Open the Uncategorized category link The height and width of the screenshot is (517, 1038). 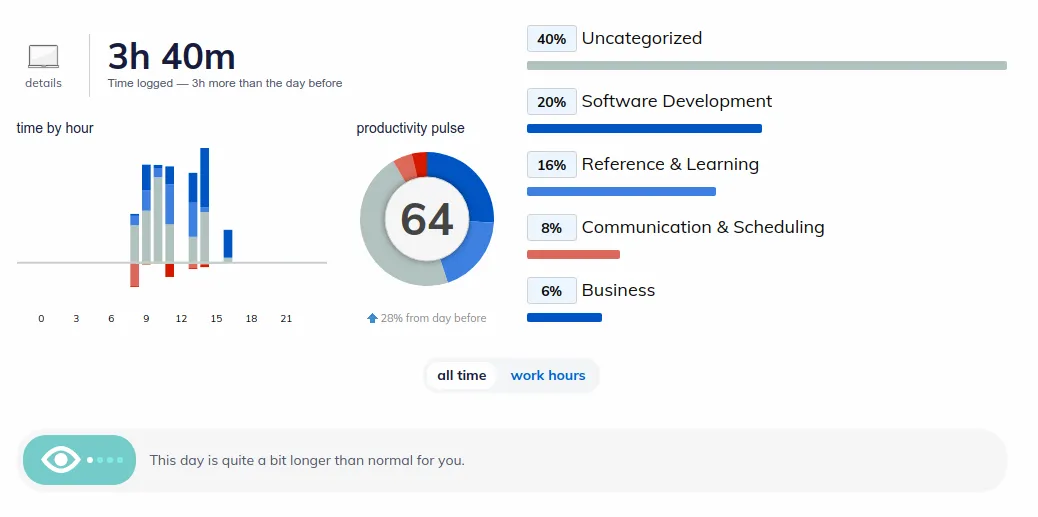pyautogui.click(x=642, y=39)
